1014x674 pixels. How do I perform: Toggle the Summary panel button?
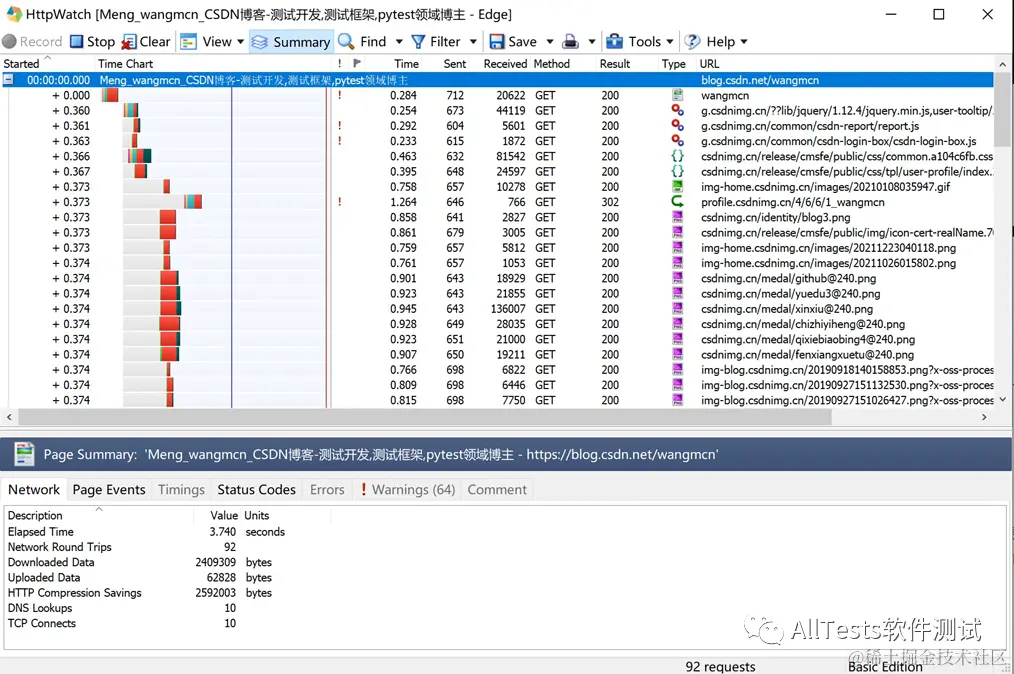coord(291,41)
